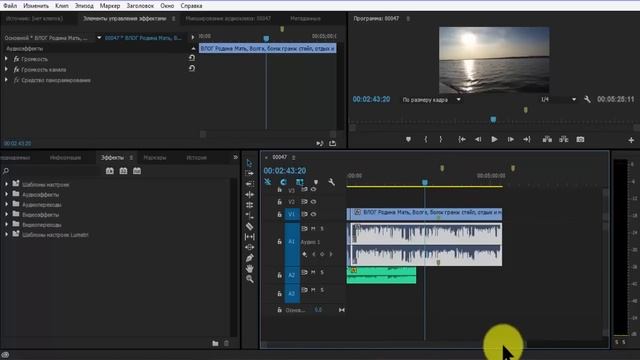Open the button editor plus icon
This screenshot has width=640, height=360.
pos(631,140)
